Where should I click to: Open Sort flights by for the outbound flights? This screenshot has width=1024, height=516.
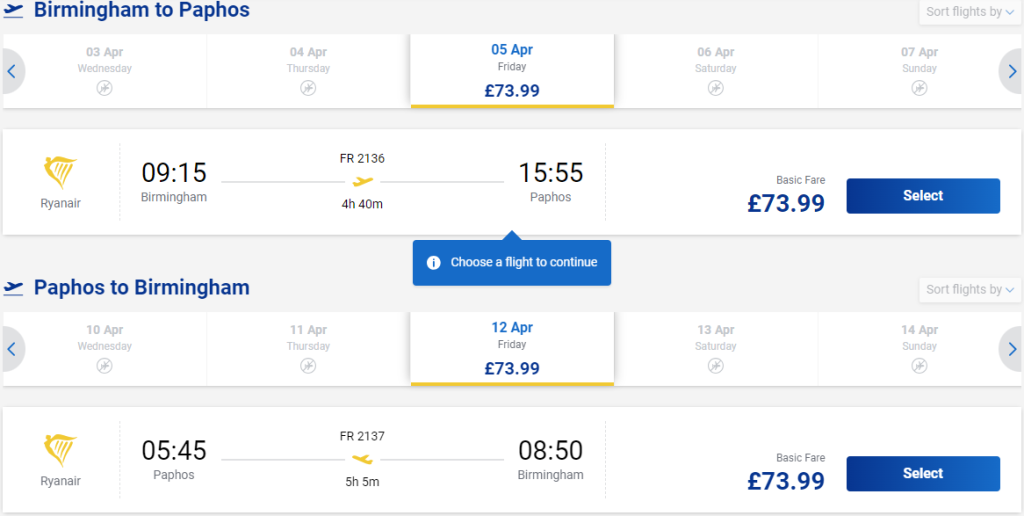970,12
